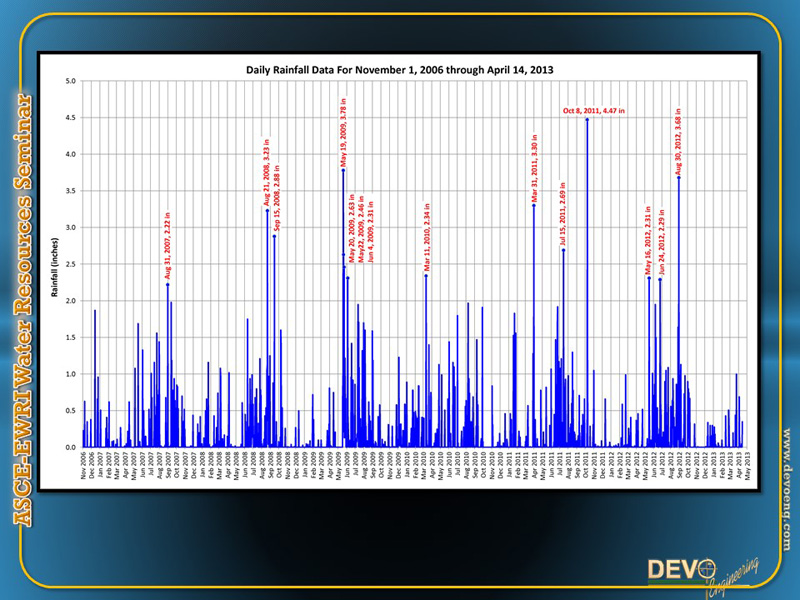Click the 5.0 tick on the rainfall axis
The image size is (800, 600).
70,81
